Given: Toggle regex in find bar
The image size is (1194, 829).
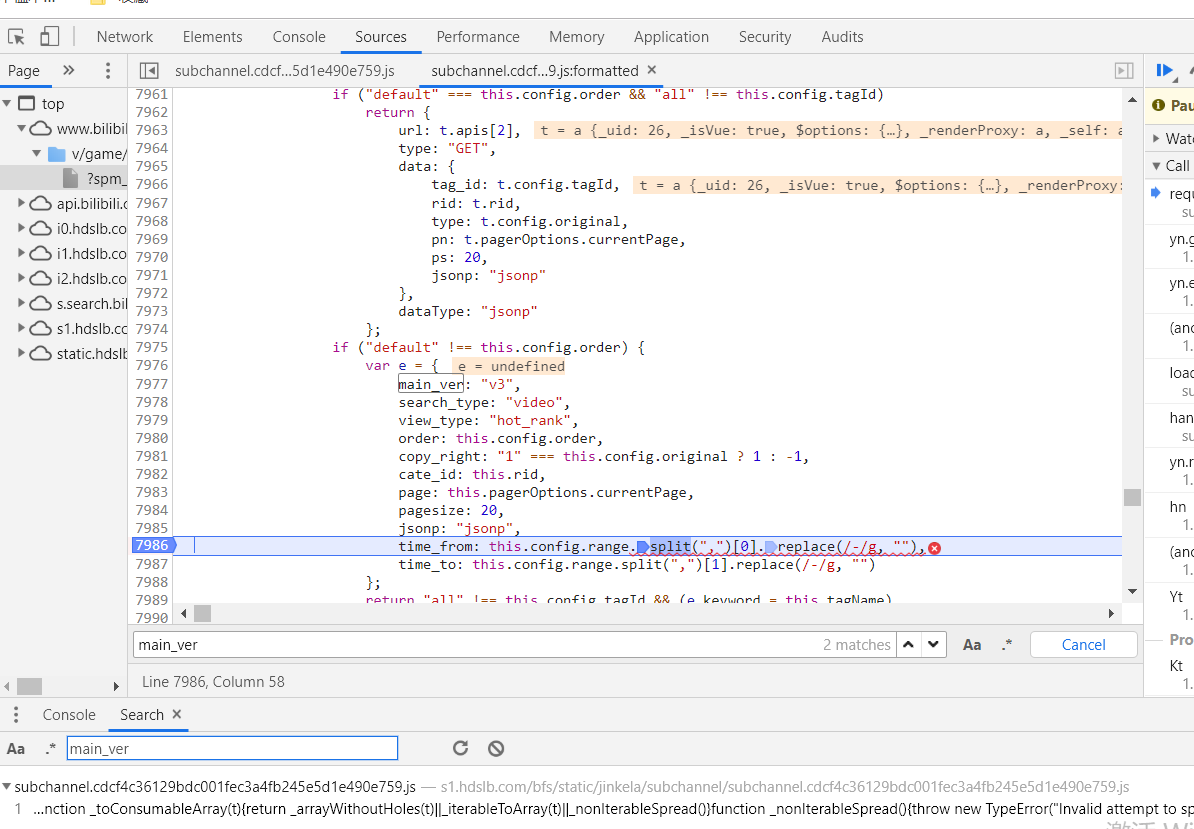Looking at the screenshot, I should (1007, 645).
